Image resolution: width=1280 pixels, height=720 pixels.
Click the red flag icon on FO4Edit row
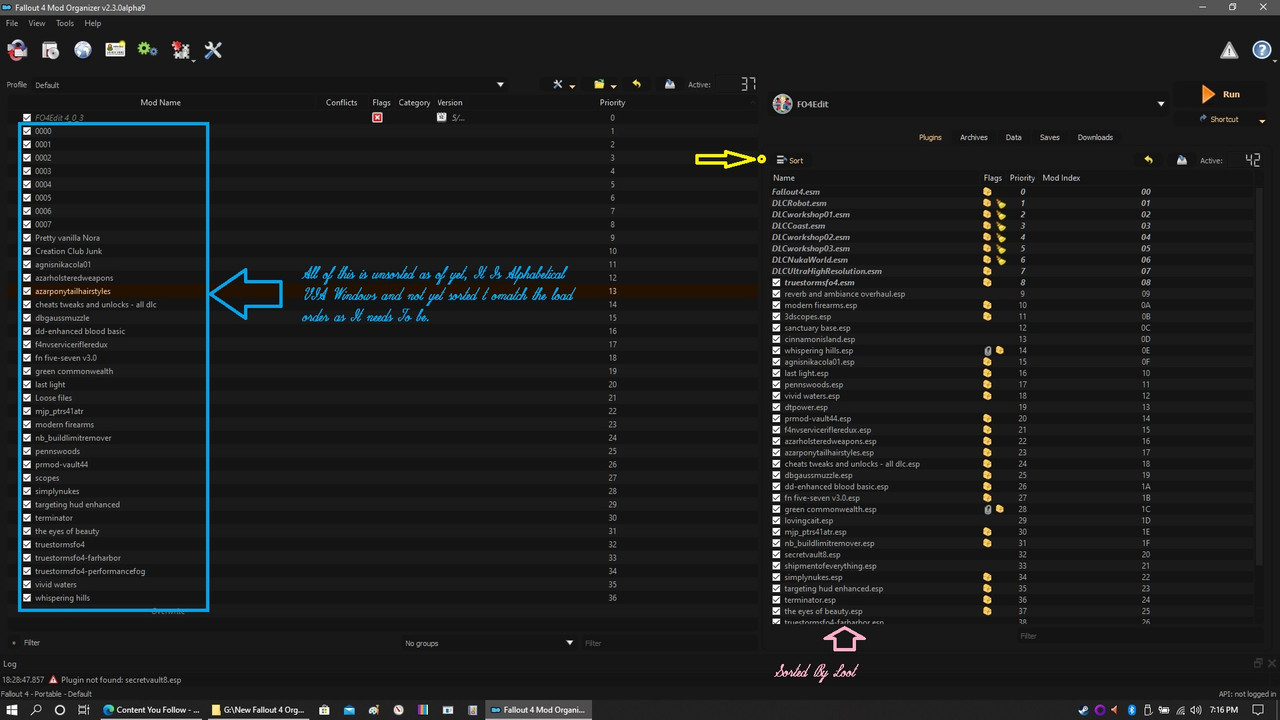[377, 118]
